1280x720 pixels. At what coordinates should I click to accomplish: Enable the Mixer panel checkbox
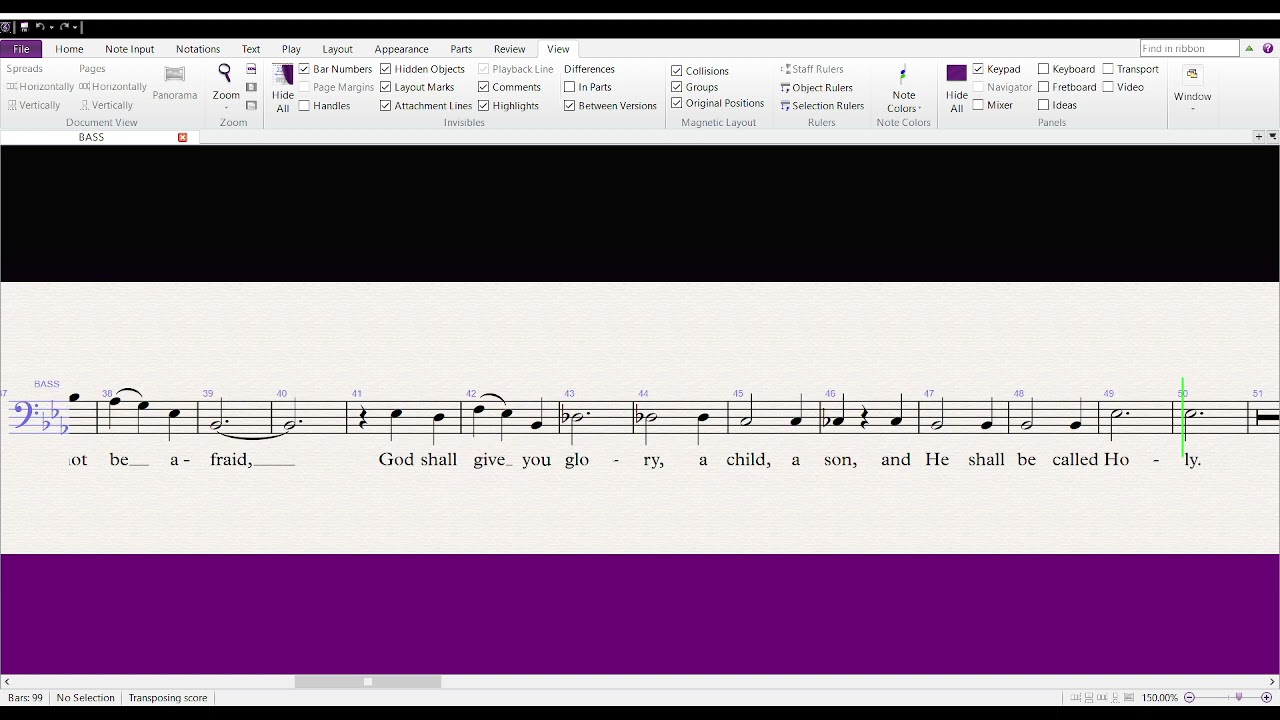tap(978, 105)
